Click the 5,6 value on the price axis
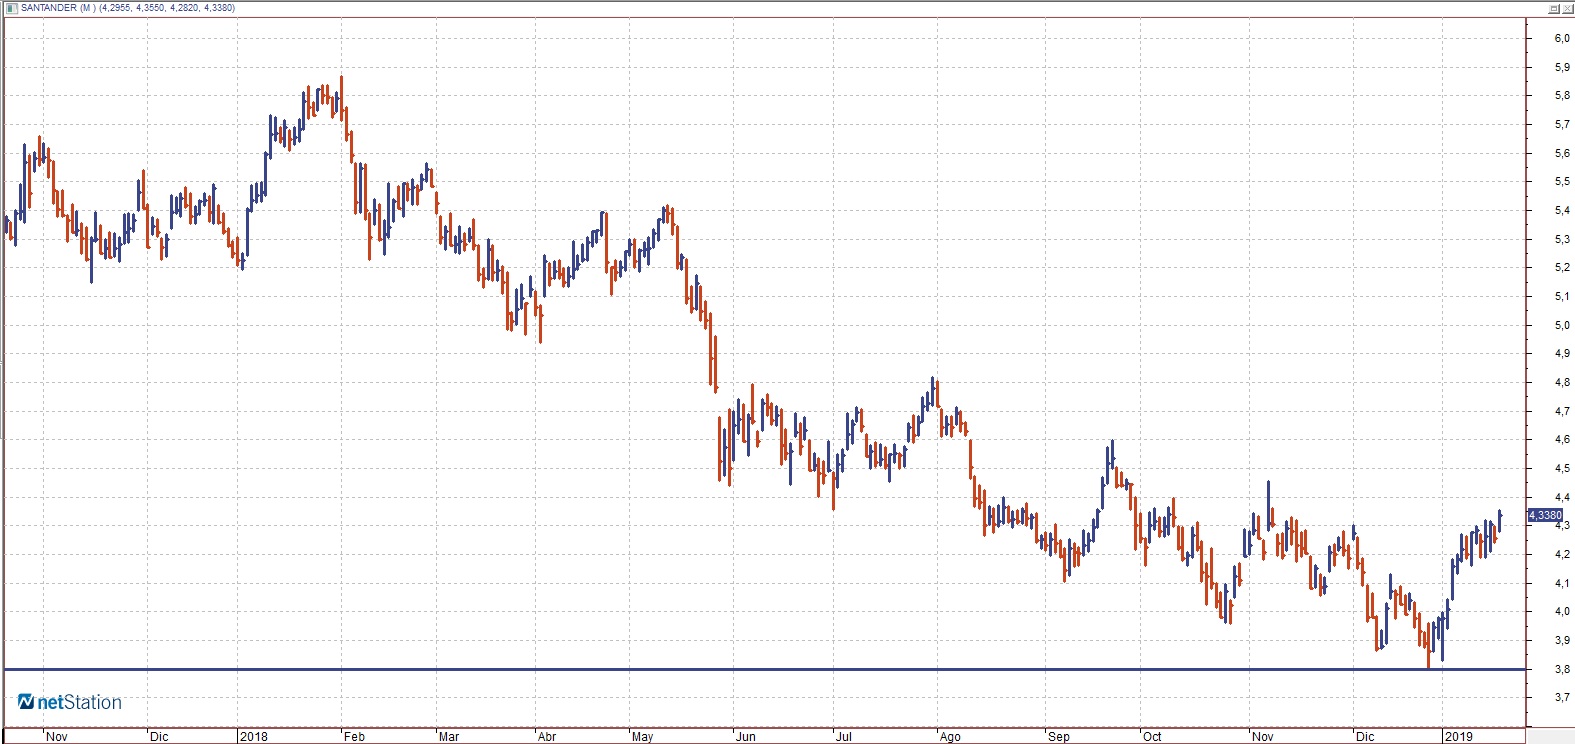1575x744 pixels. [x=1562, y=154]
